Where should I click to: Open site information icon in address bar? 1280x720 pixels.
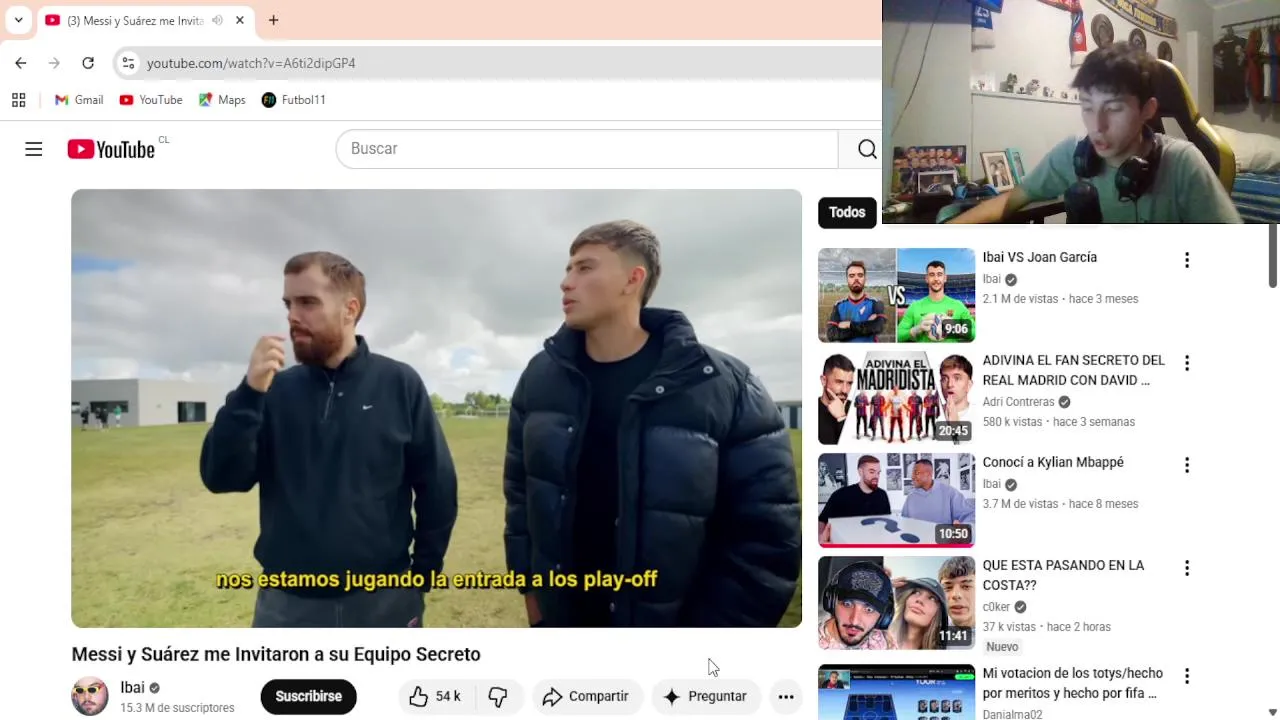coord(128,63)
